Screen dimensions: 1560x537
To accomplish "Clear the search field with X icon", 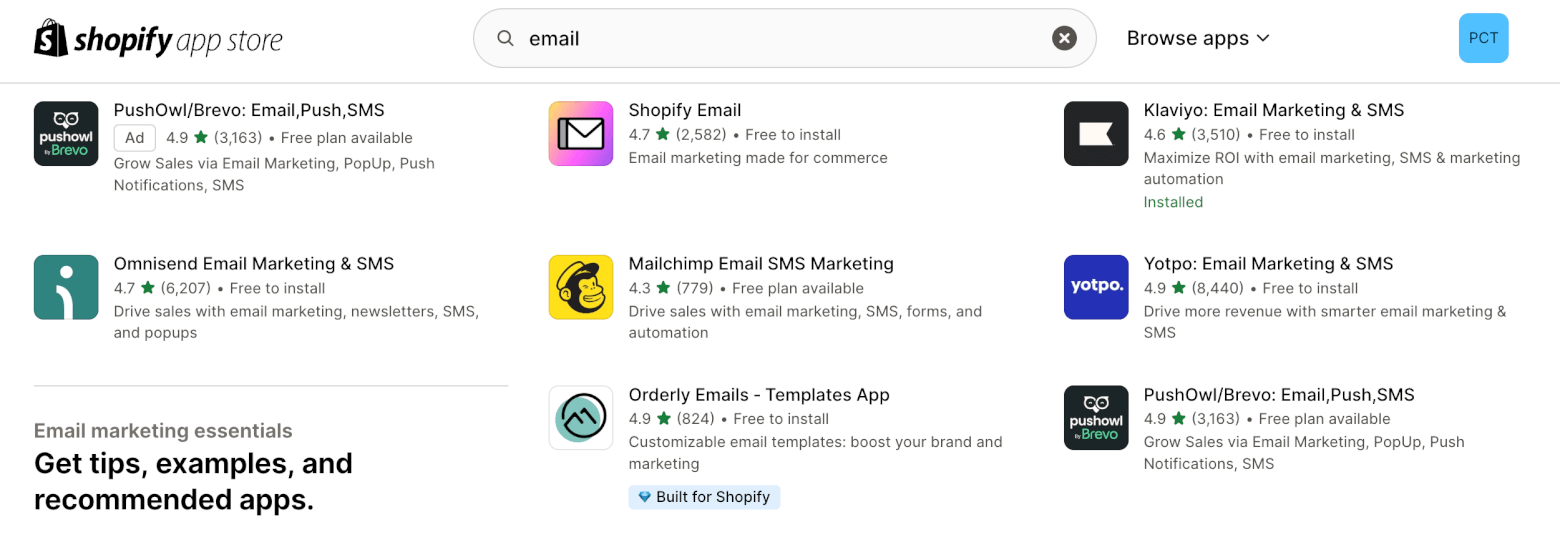I will coord(1064,39).
